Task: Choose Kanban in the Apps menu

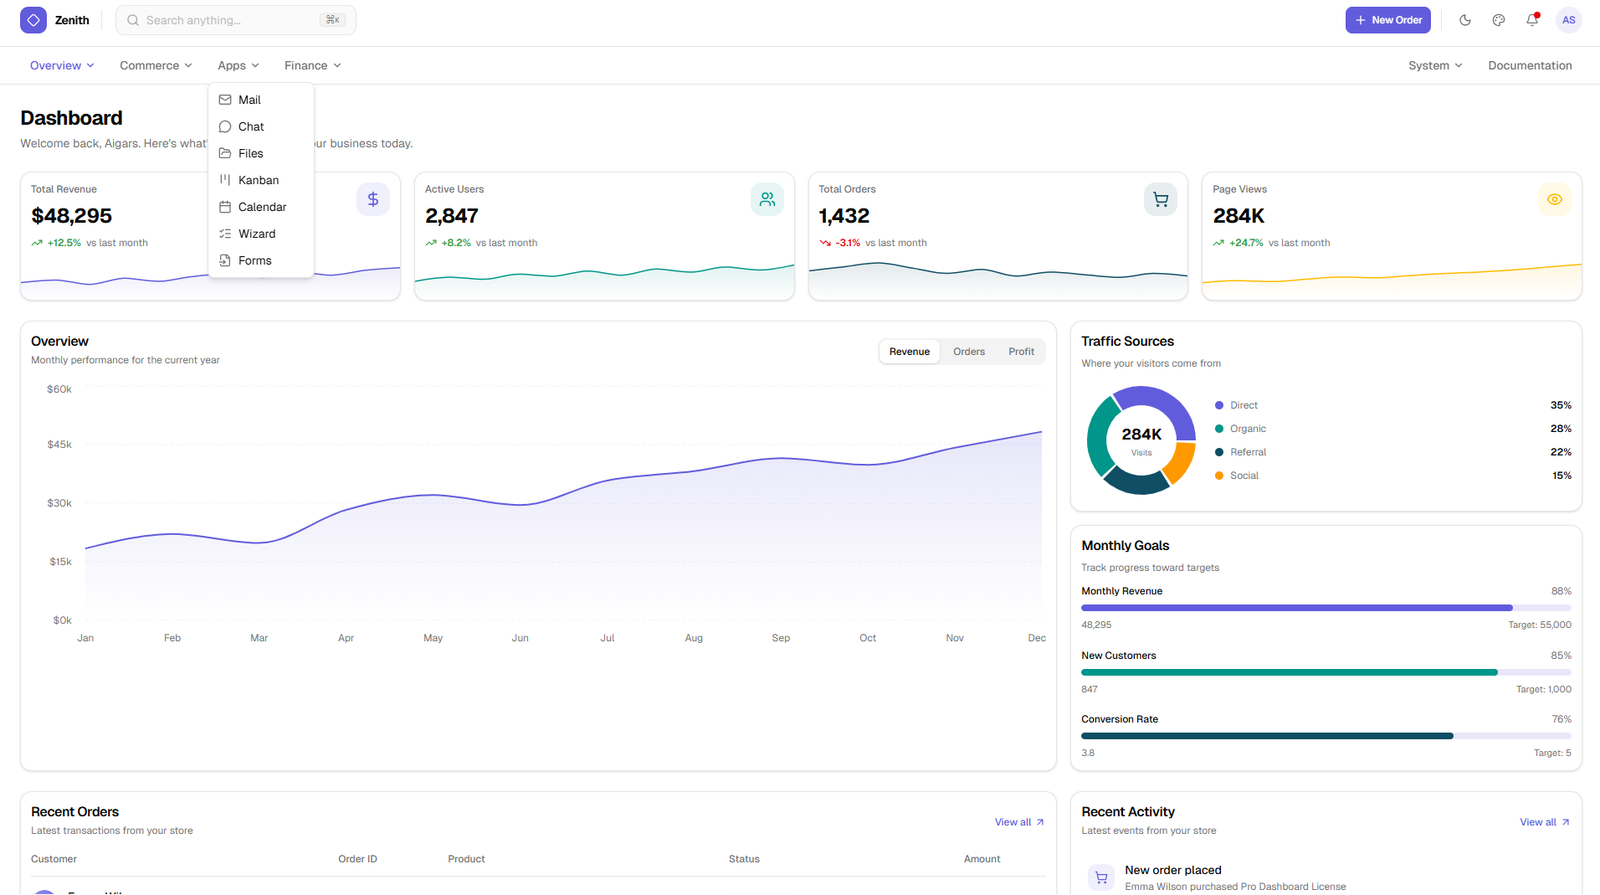Action: (261, 180)
